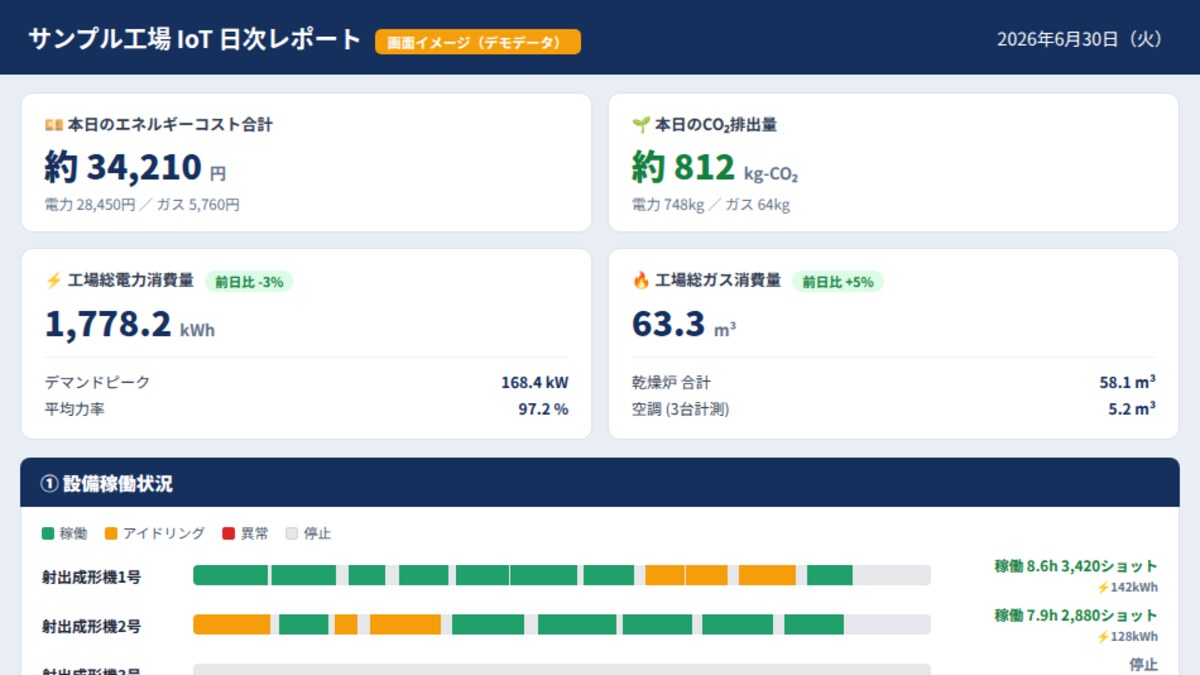This screenshot has width=1200, height=675.
Task: Click the 58.1 m³ value
Action: click(x=1128, y=383)
